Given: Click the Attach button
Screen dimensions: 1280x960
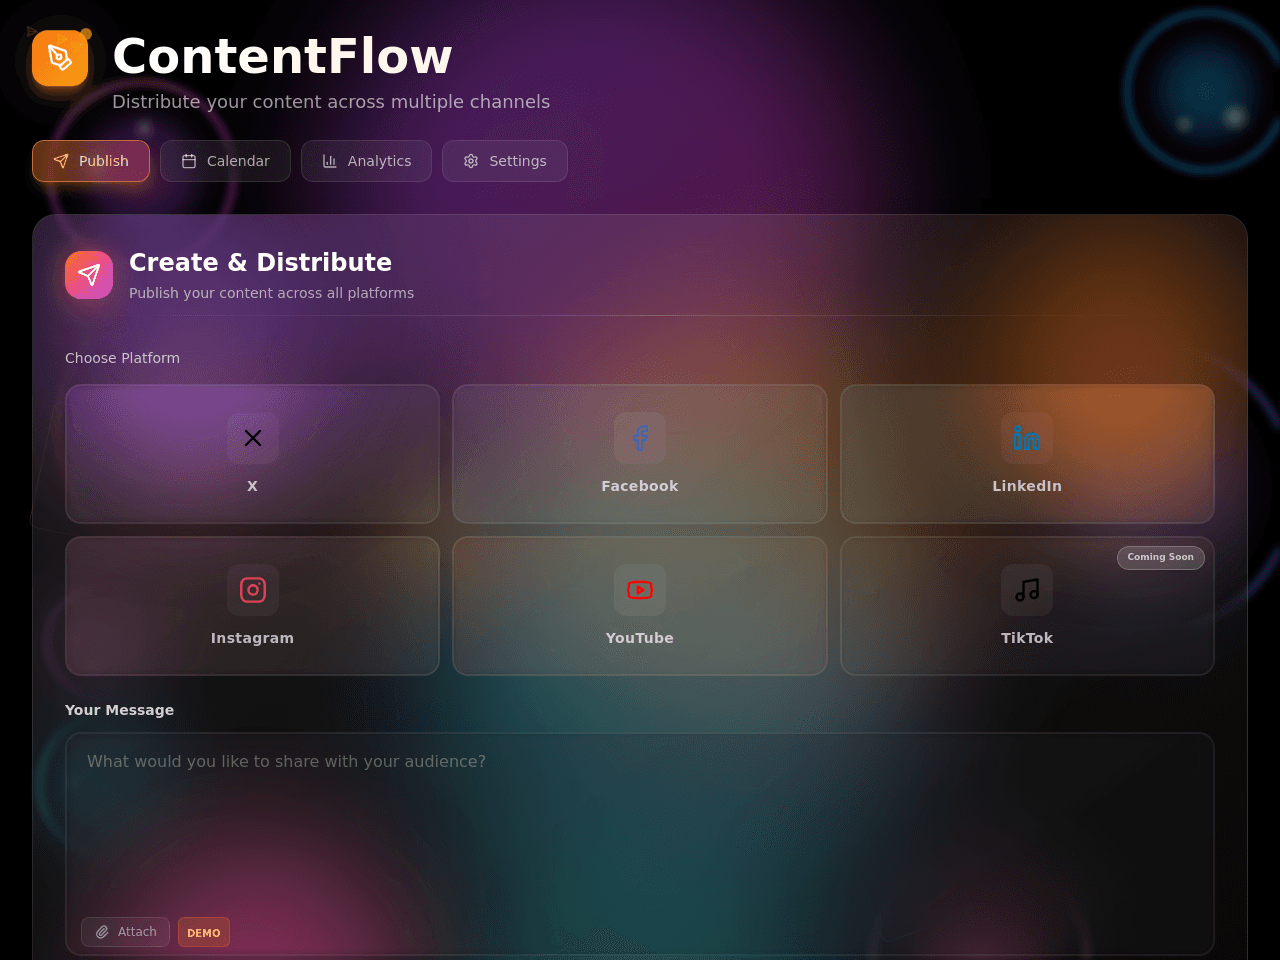Looking at the screenshot, I should [x=125, y=932].
